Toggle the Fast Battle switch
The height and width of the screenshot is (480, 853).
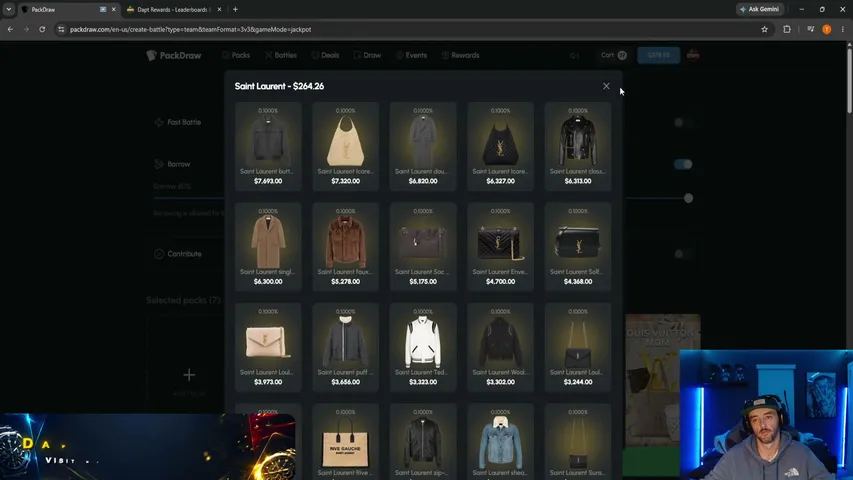tap(683, 122)
